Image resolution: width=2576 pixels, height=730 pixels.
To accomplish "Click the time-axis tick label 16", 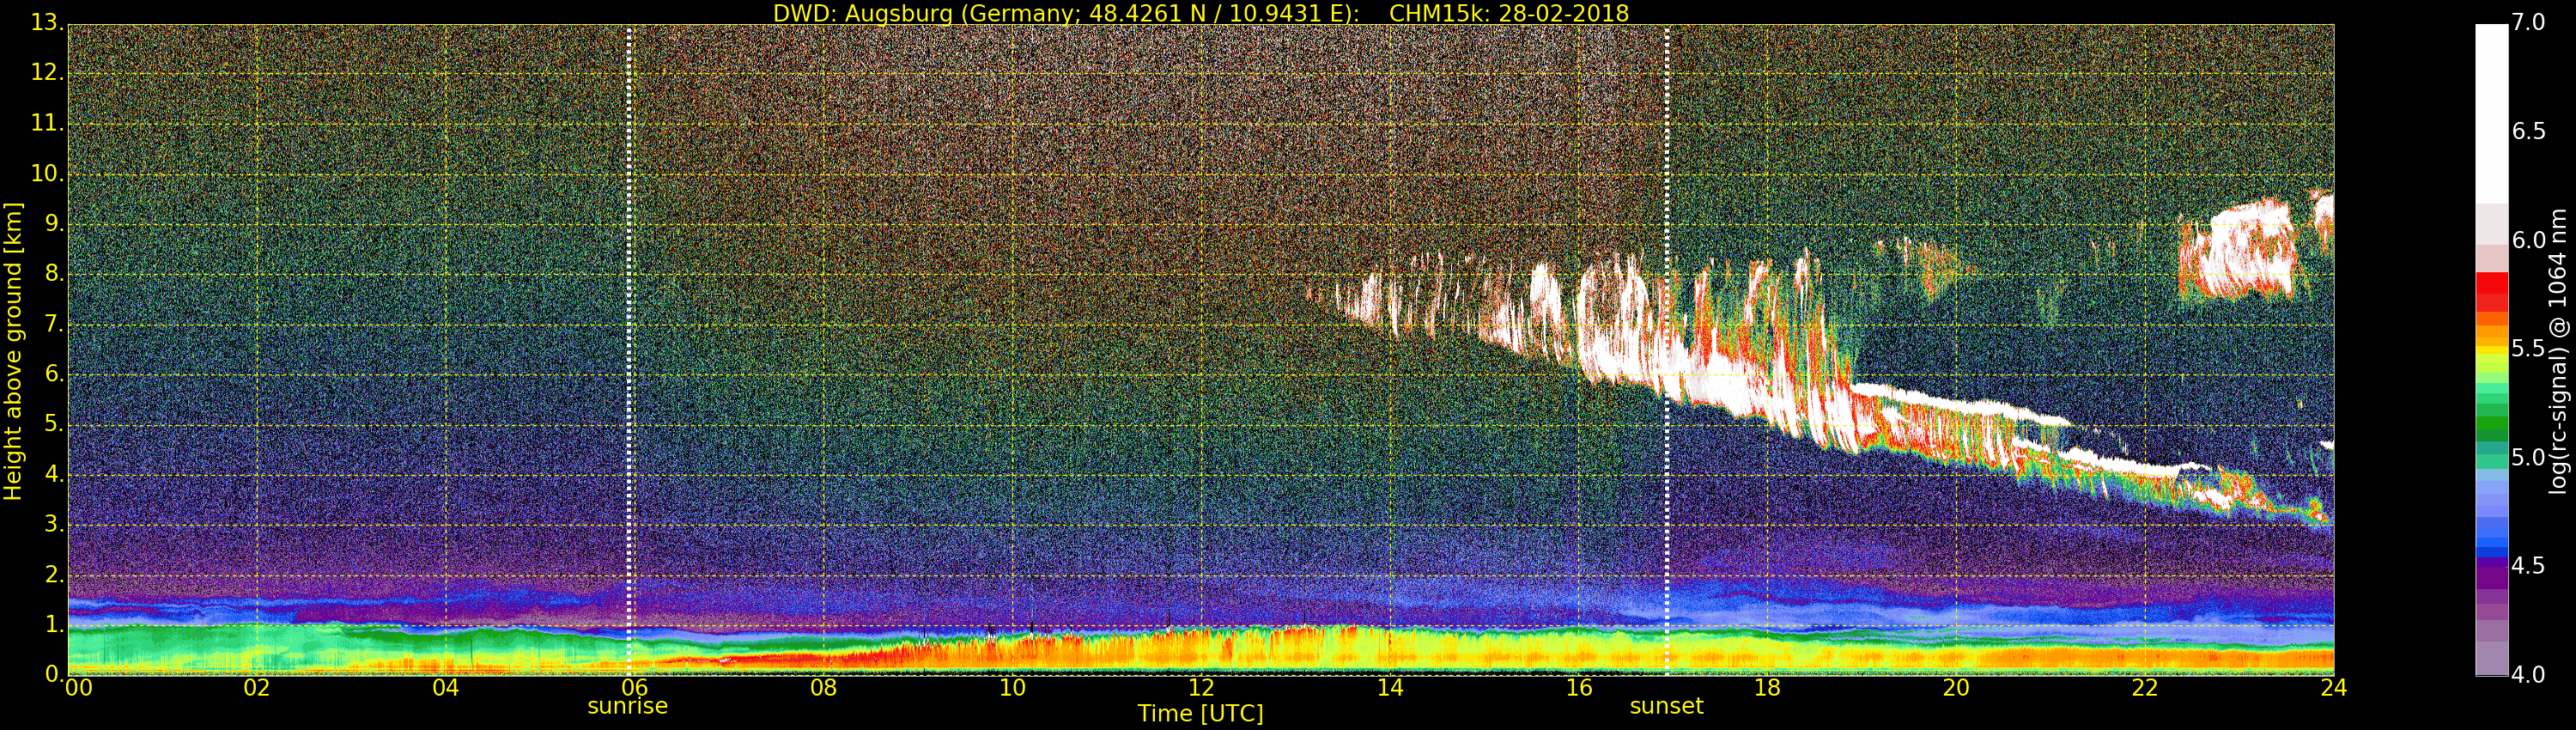I will point(1580,688).
